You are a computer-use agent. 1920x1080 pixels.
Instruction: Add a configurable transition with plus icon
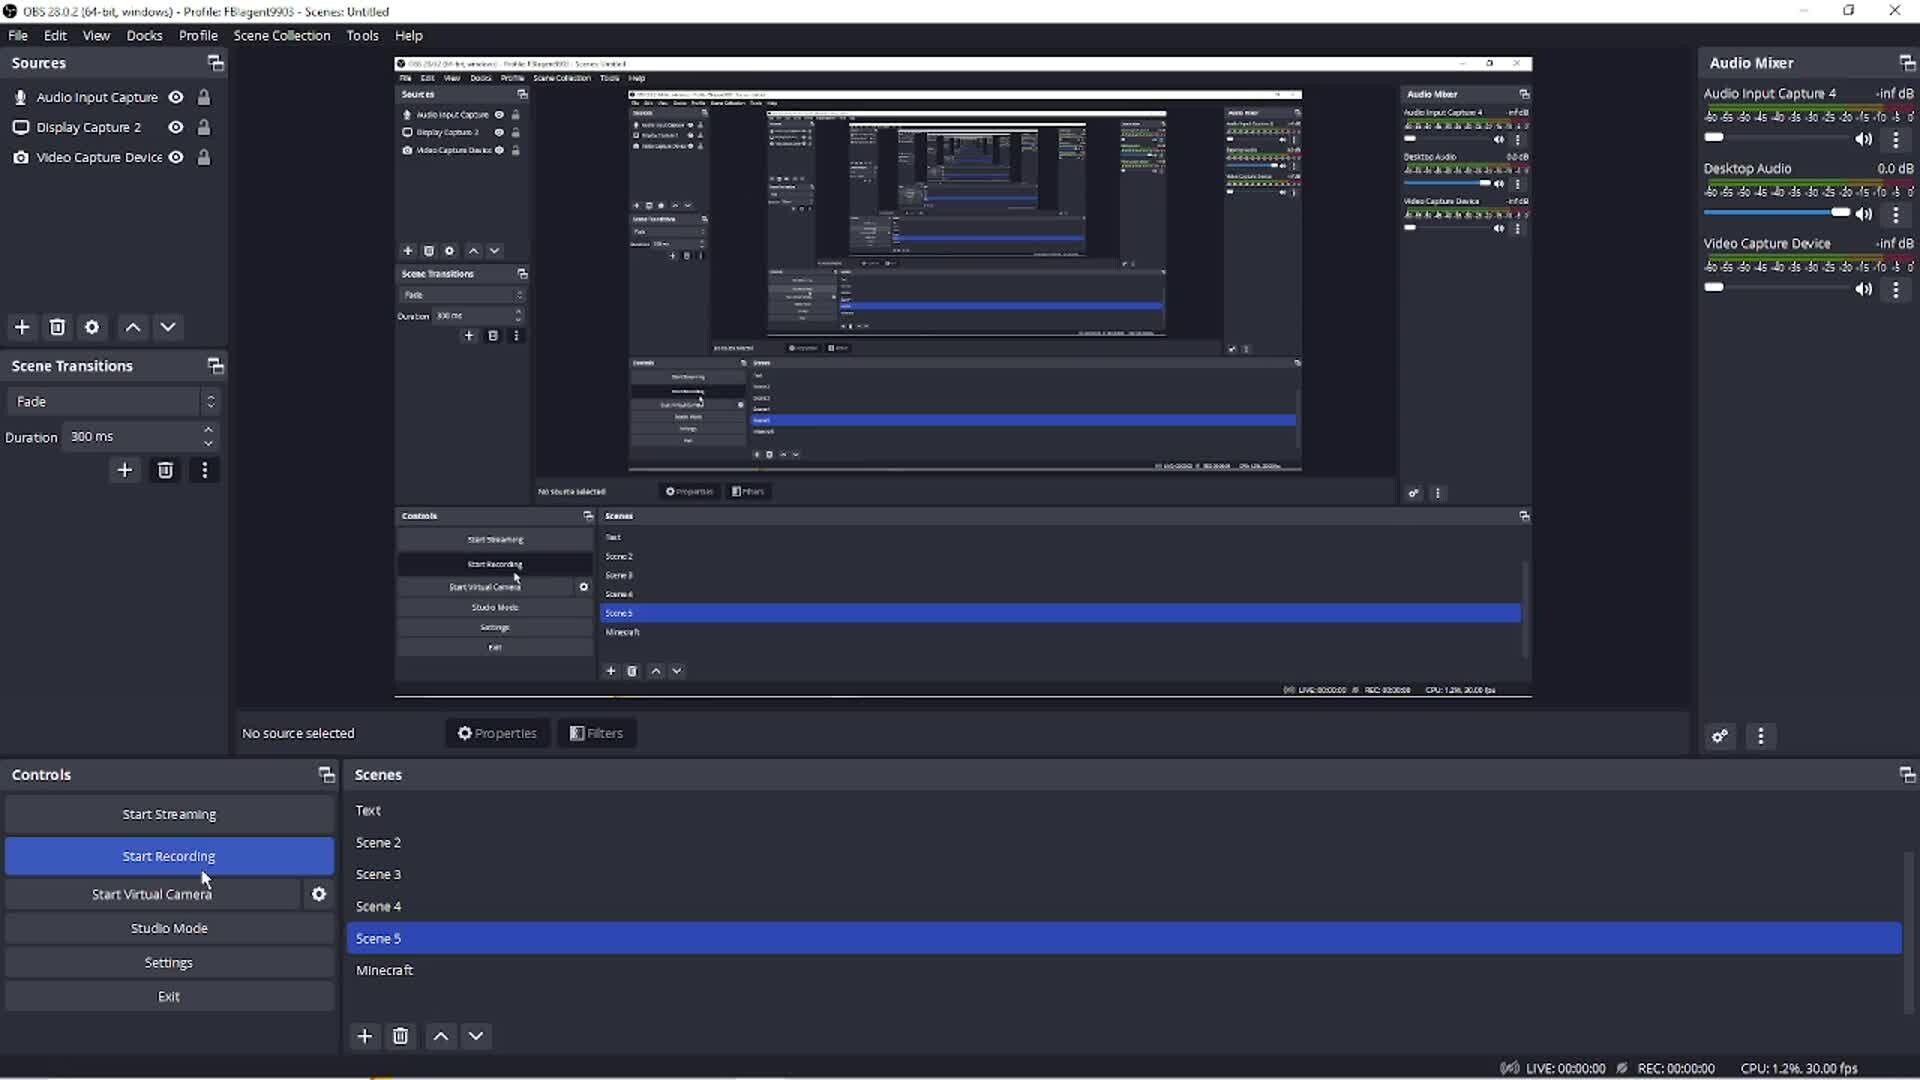click(124, 470)
